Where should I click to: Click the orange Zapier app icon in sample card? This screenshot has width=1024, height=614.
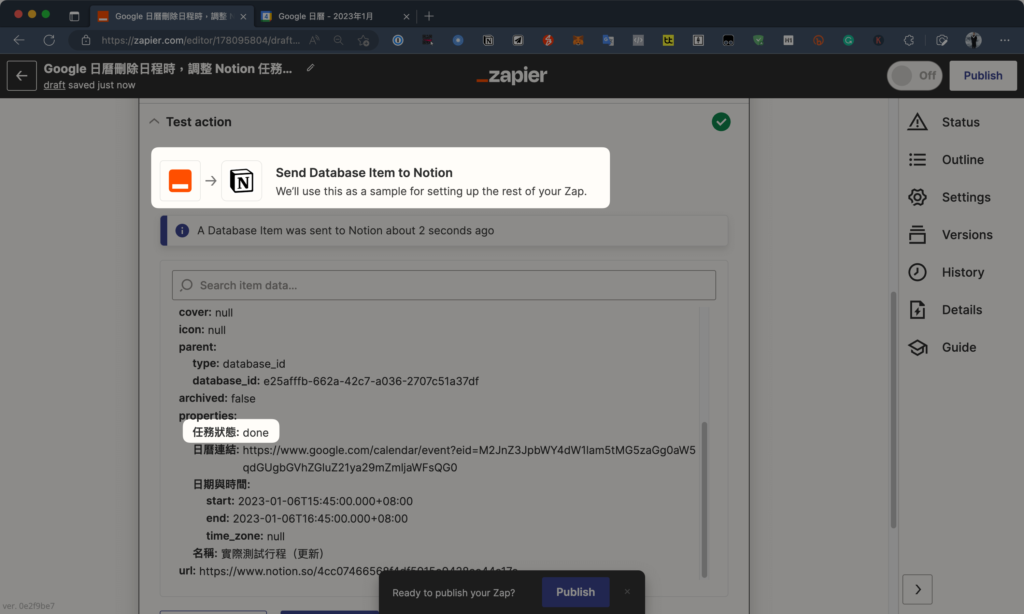coord(180,180)
